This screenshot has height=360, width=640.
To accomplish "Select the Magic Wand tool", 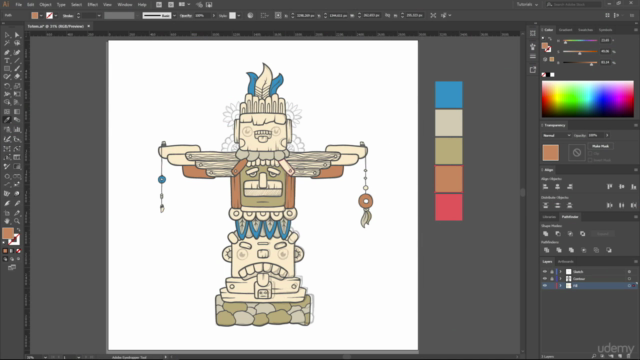I will (7, 43).
